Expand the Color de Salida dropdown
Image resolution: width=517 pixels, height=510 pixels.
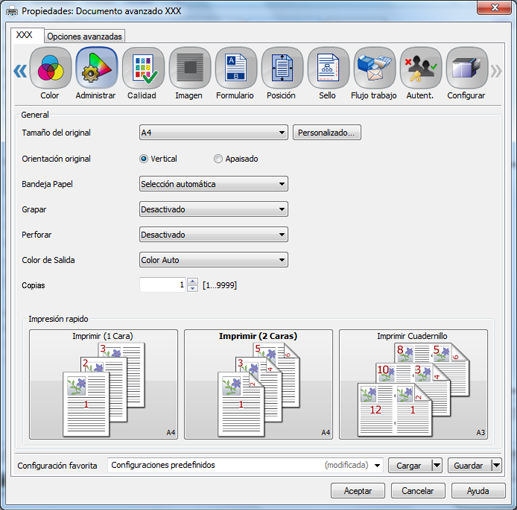pos(213,260)
